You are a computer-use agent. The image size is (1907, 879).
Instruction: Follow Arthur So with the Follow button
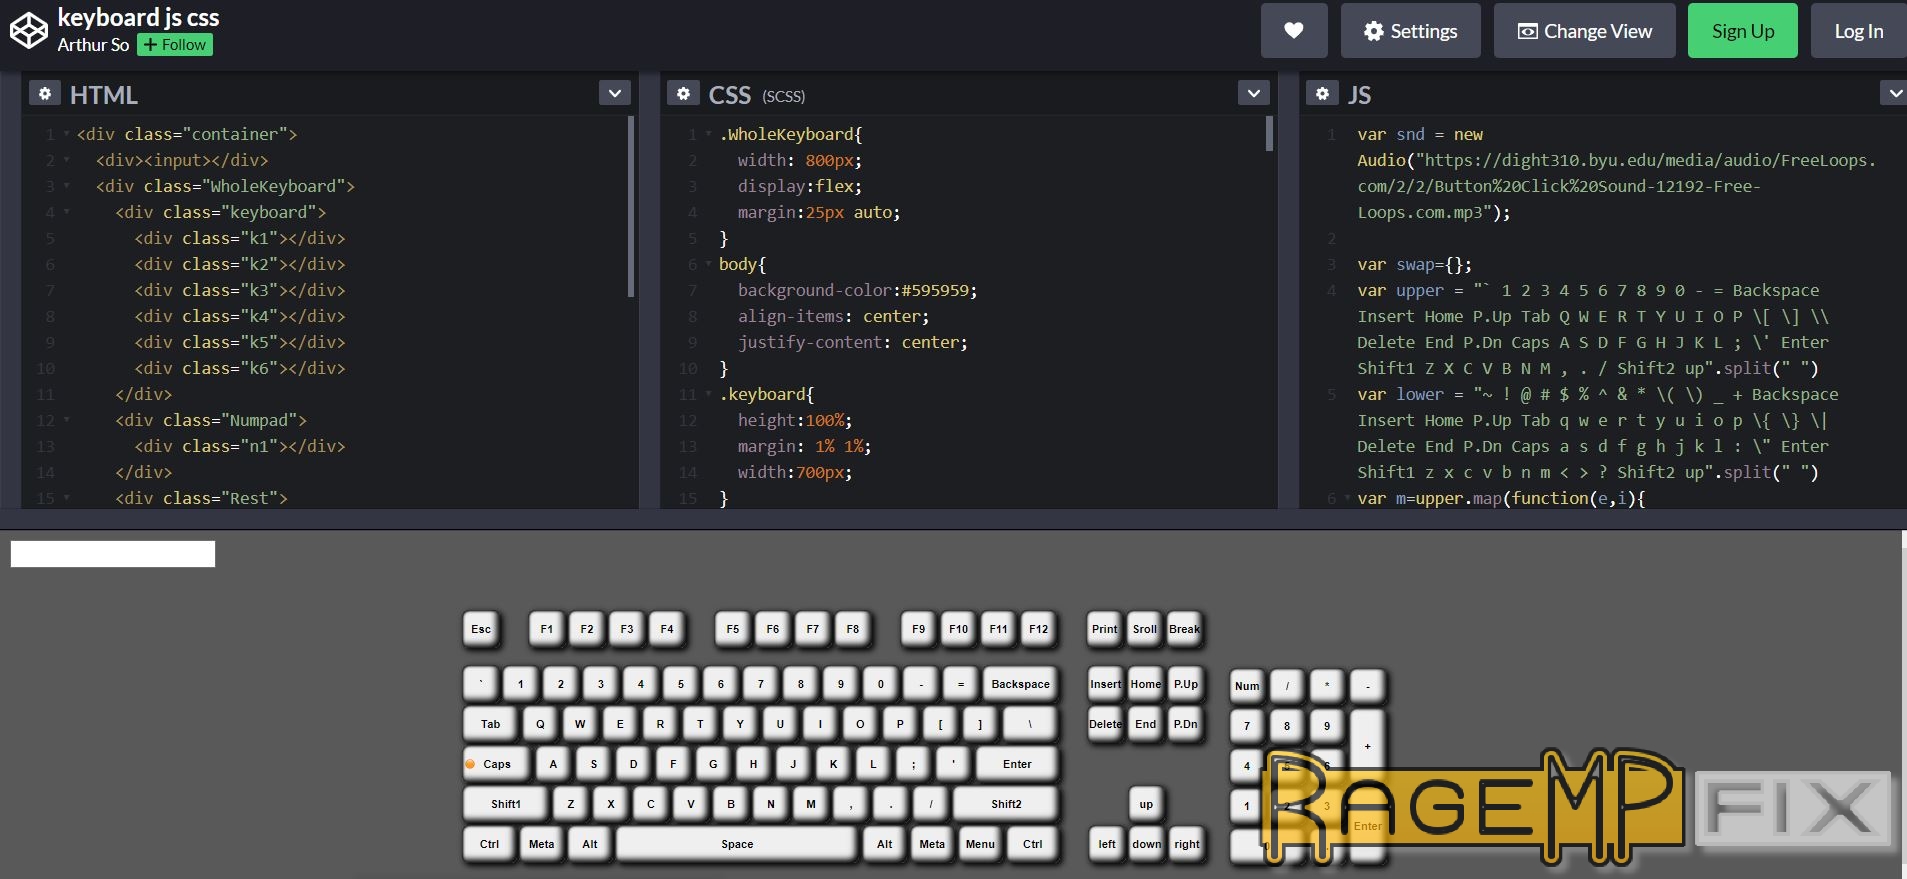pyautogui.click(x=175, y=45)
